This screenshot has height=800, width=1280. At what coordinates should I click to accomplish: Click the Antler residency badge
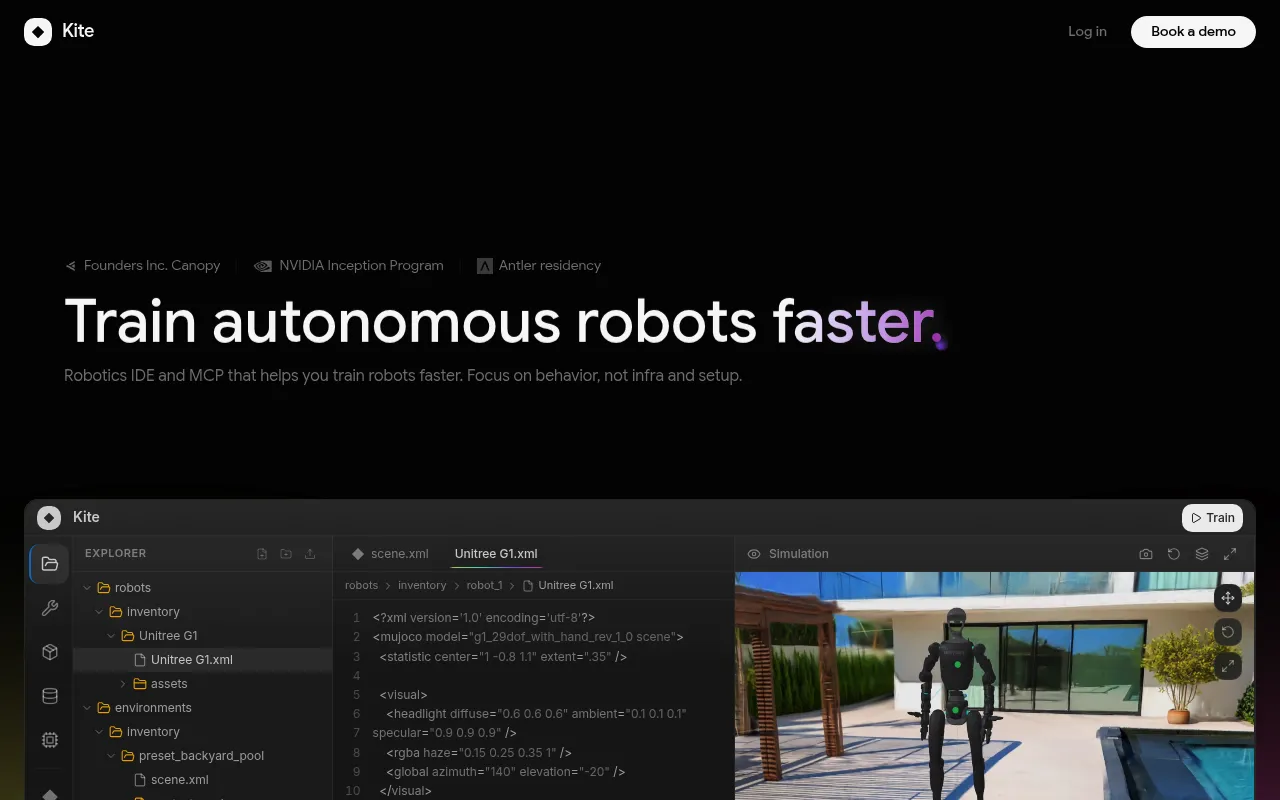pos(539,265)
